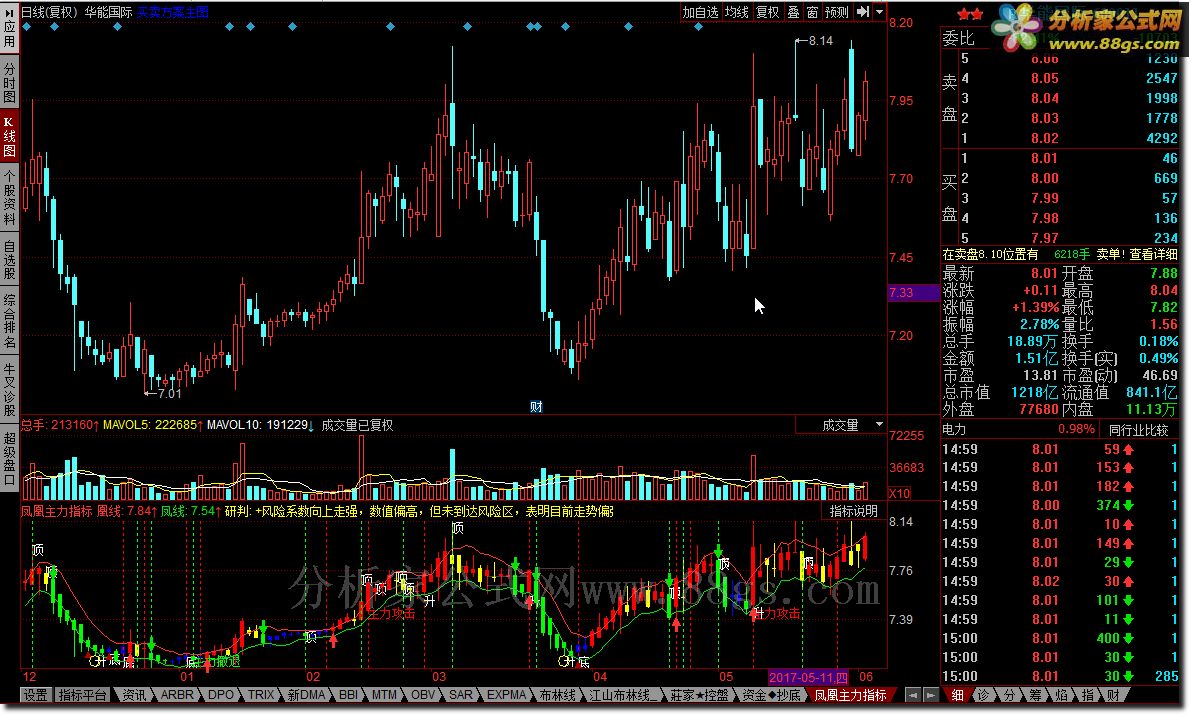Click the 加自选 toolbar button
The height and width of the screenshot is (715, 1191).
pyautogui.click(x=700, y=12)
